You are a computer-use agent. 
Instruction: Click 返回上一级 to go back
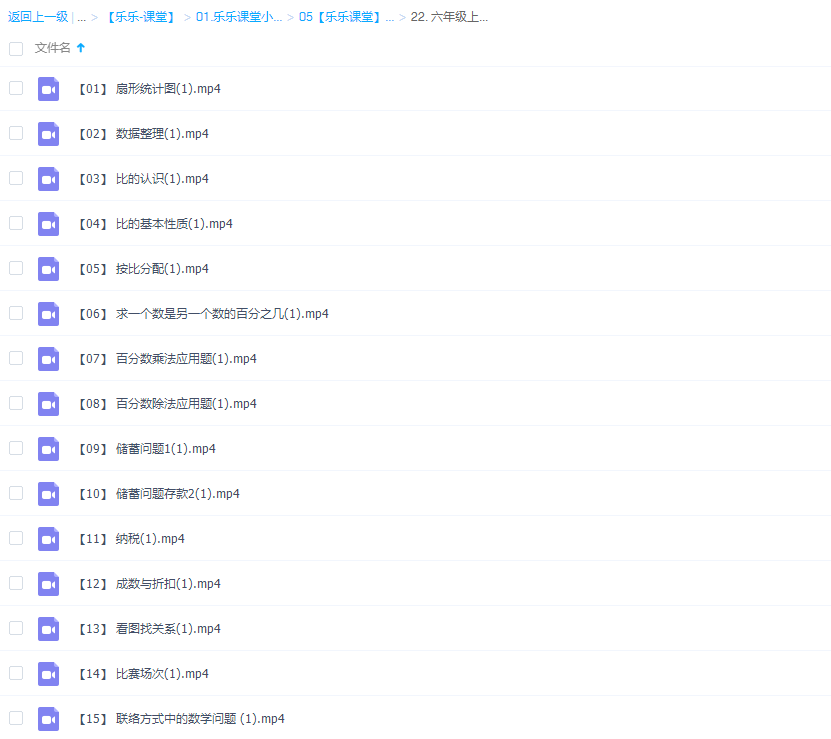click(38, 17)
